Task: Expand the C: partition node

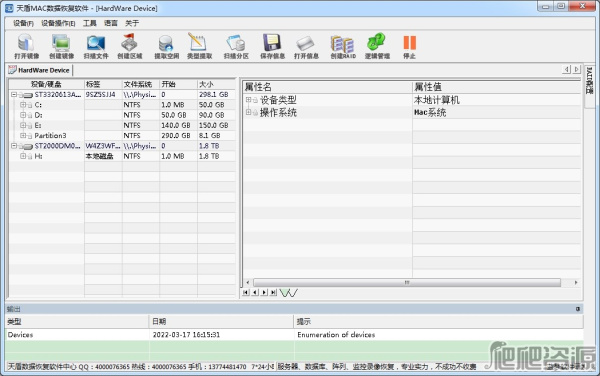Action: (x=23, y=105)
